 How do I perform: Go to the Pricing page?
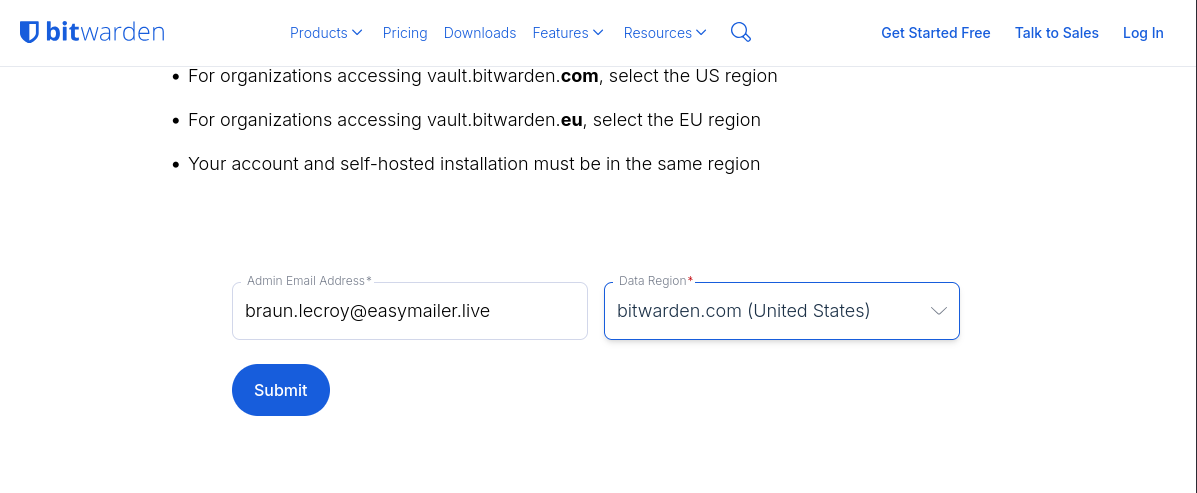(405, 33)
